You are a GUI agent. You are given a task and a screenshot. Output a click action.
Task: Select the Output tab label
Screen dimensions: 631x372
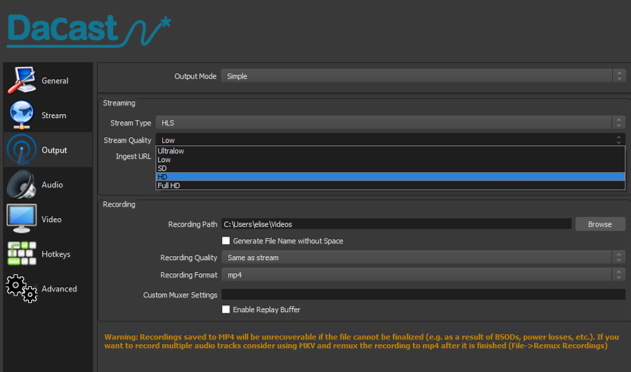54,150
